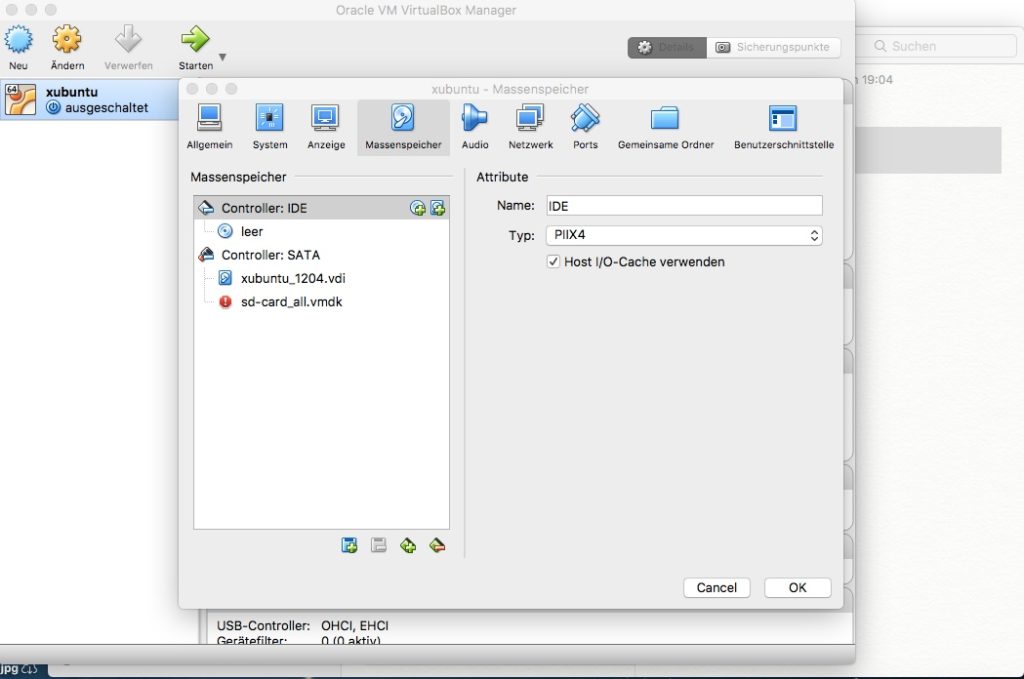Screen dimensions: 1024x679
Task: Open the System settings tab
Action: pos(270,127)
